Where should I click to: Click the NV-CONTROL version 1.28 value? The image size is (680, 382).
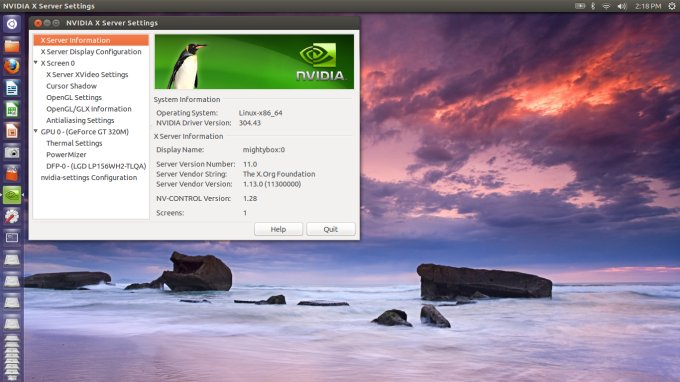(250, 199)
